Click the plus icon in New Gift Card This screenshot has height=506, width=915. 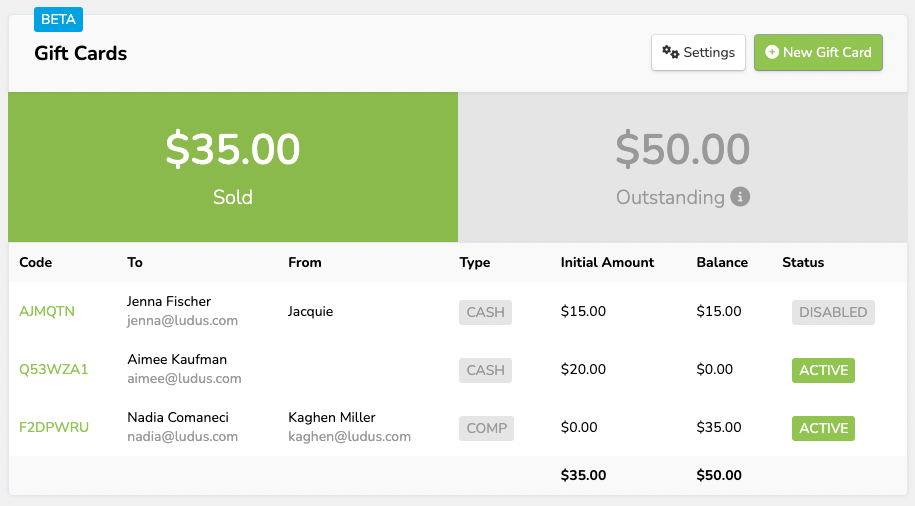772,52
